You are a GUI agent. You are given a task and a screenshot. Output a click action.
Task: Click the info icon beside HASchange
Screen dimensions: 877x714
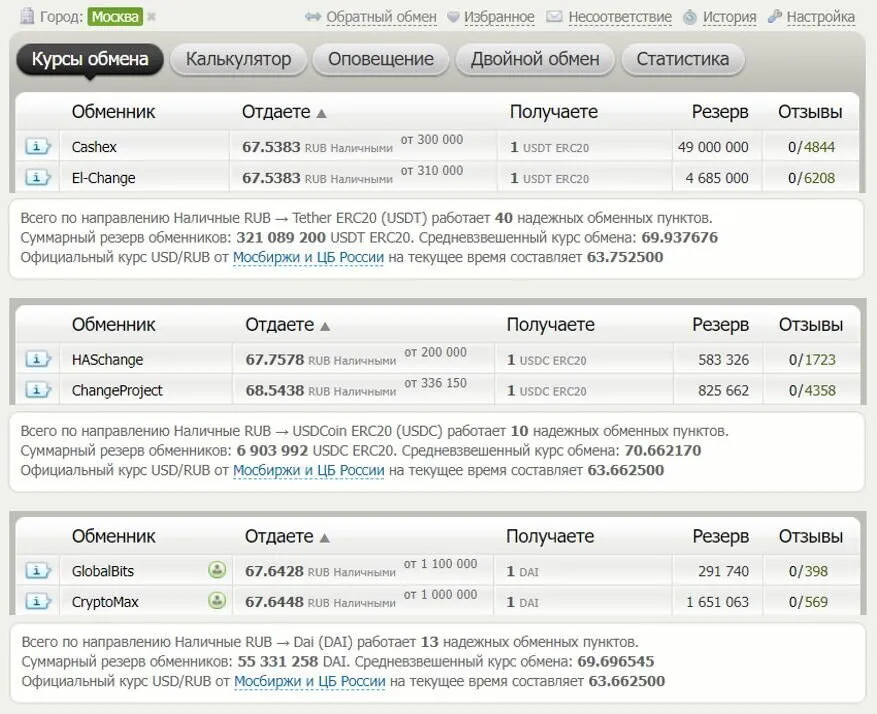click(x=37, y=360)
